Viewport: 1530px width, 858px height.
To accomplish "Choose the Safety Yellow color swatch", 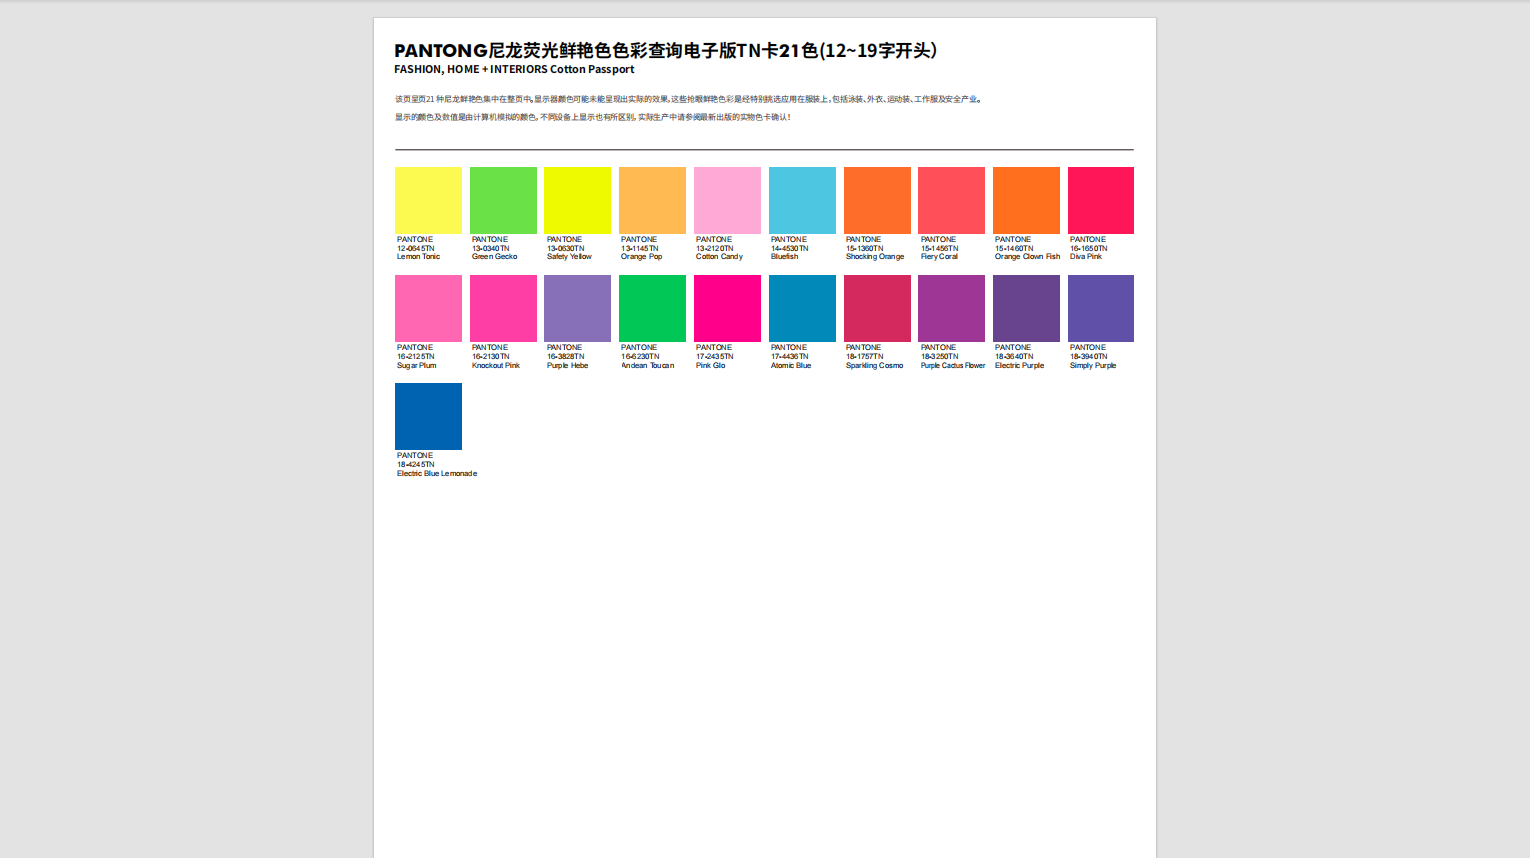I will click(x=577, y=200).
